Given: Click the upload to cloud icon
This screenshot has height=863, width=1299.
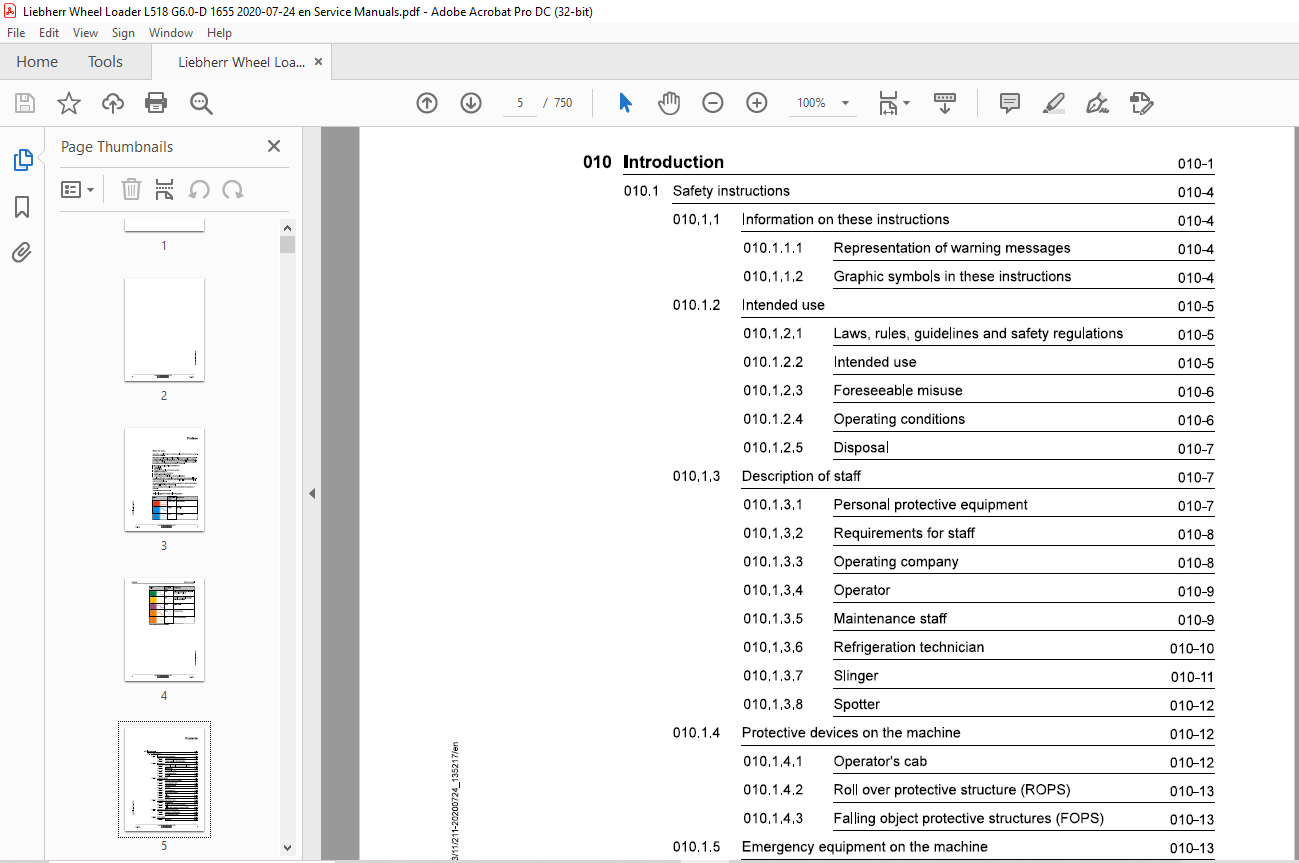Looking at the screenshot, I should click(113, 103).
